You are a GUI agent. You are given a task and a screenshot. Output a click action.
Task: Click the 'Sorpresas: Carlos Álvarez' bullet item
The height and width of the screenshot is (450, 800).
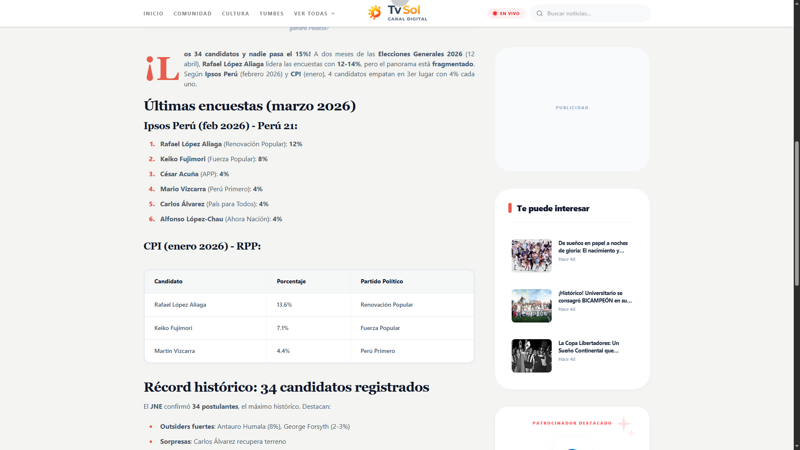coord(223,442)
